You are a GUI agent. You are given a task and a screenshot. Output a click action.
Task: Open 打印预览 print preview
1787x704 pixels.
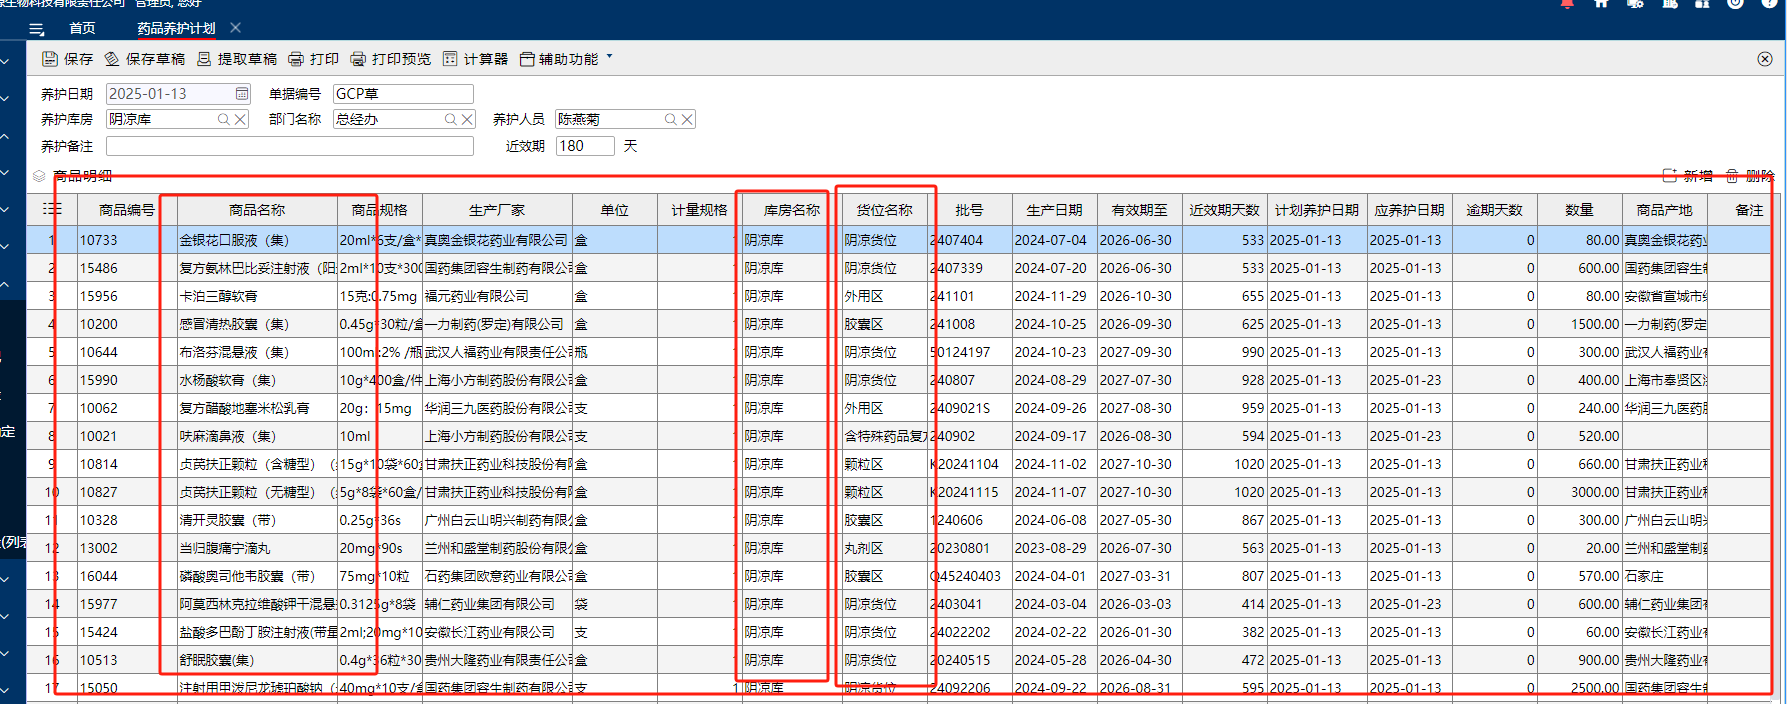click(x=391, y=59)
